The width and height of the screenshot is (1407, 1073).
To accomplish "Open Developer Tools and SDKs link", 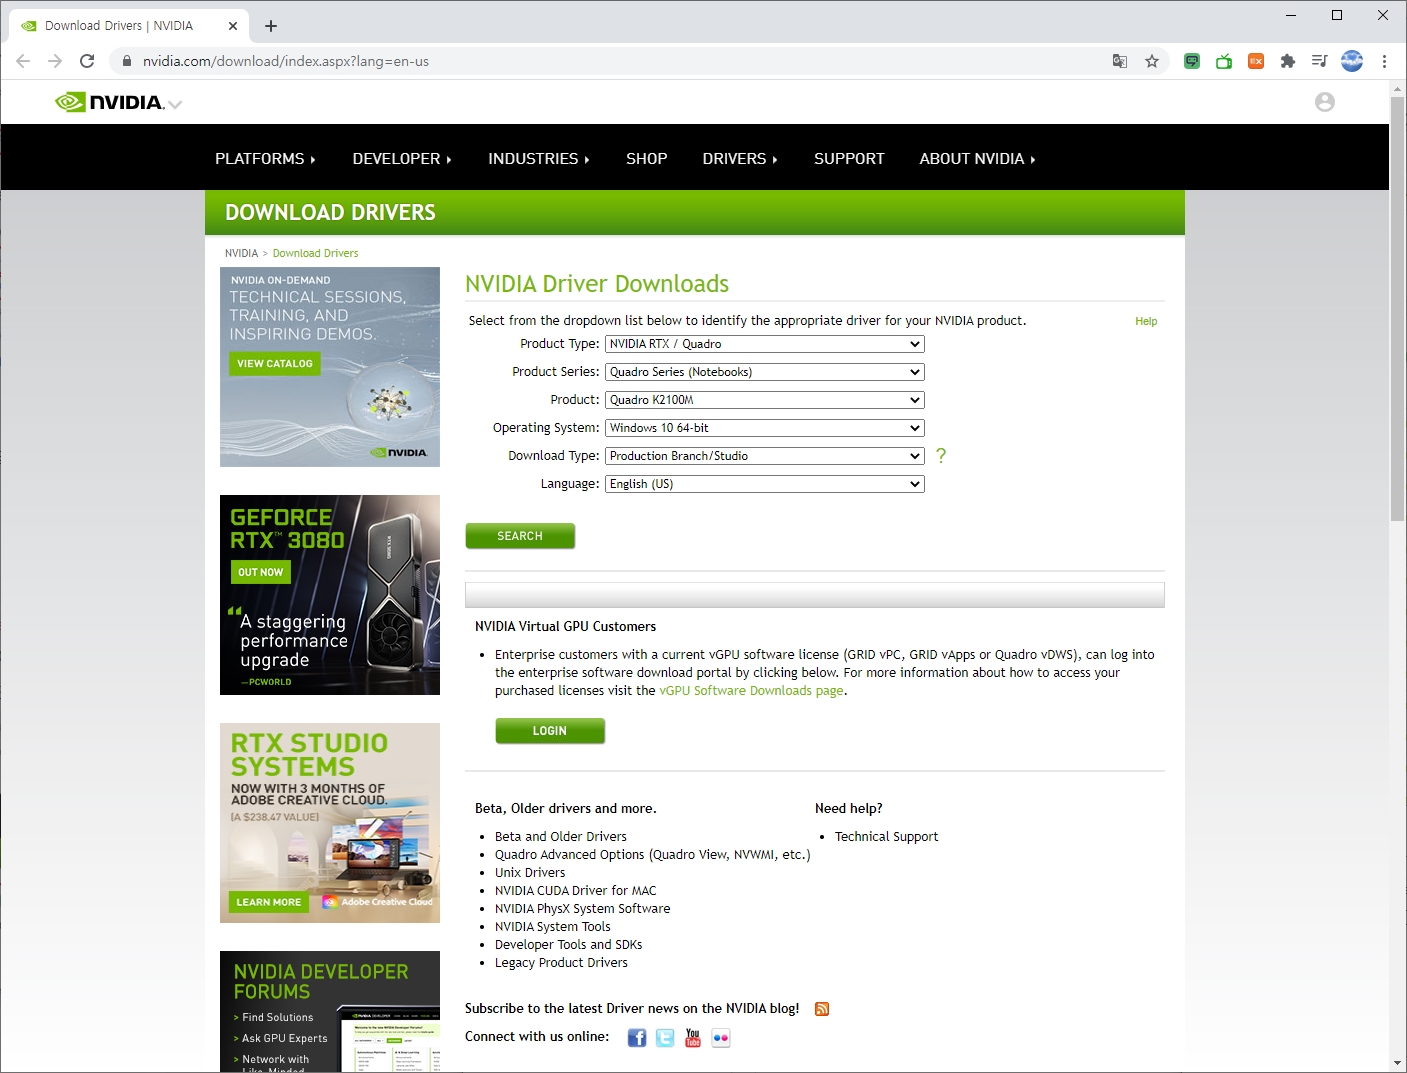I will pos(569,945).
